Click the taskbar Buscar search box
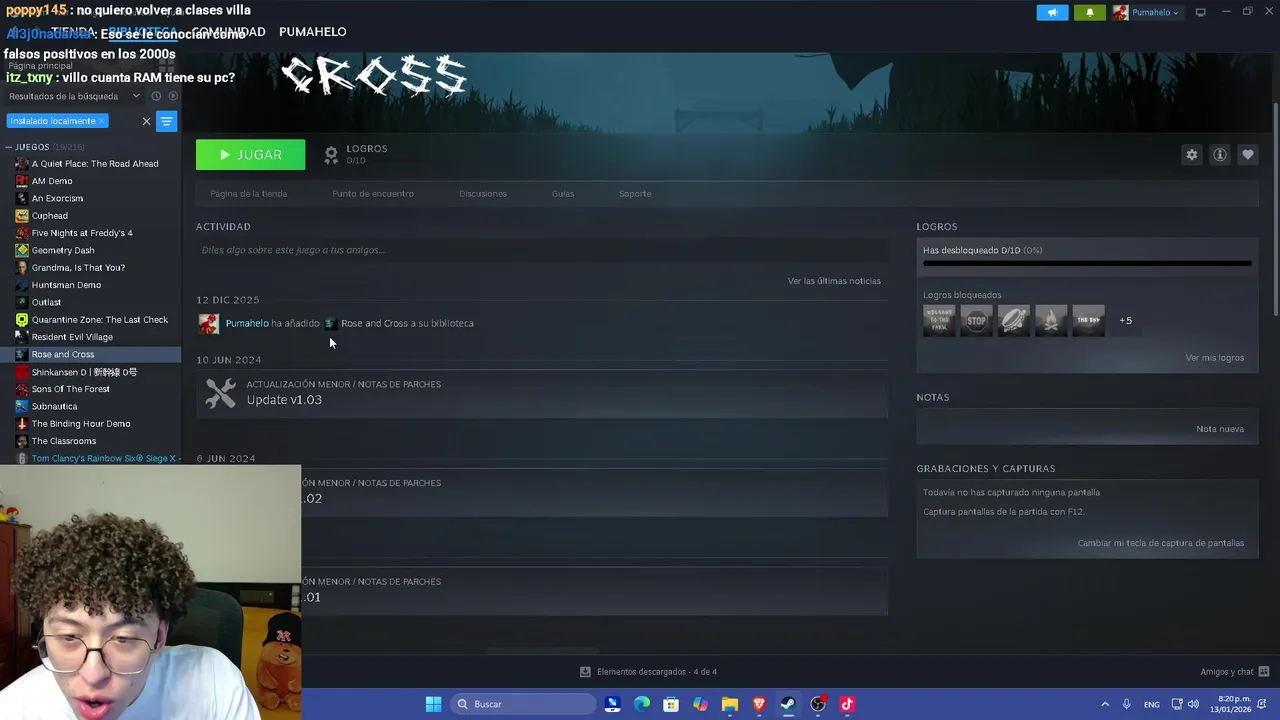Screen dimensions: 1280x720 [x=522, y=704]
